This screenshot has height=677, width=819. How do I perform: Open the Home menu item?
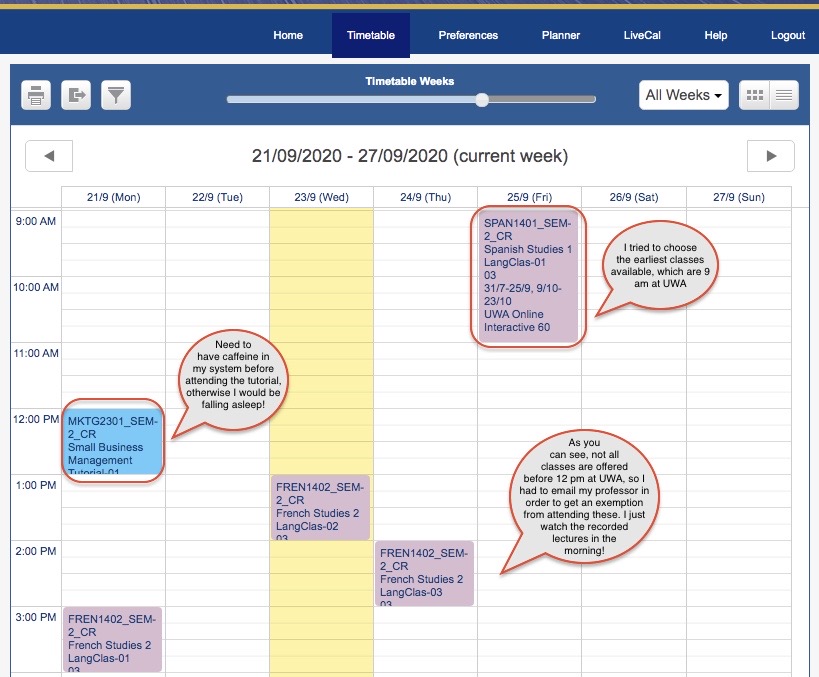(288, 35)
